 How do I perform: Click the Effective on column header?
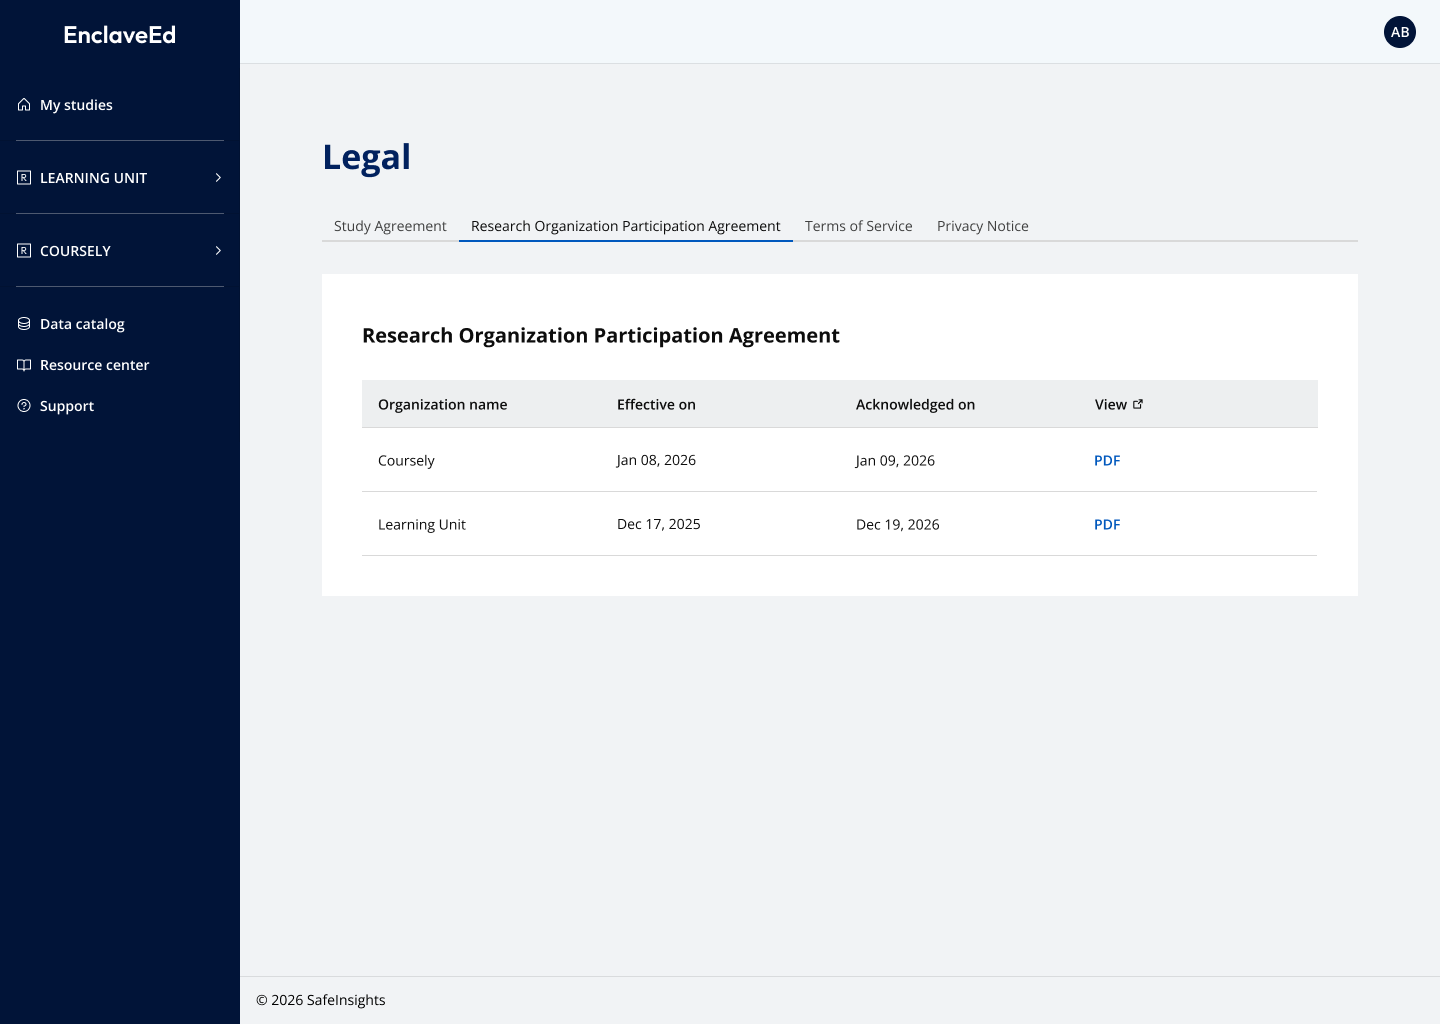[x=656, y=404]
